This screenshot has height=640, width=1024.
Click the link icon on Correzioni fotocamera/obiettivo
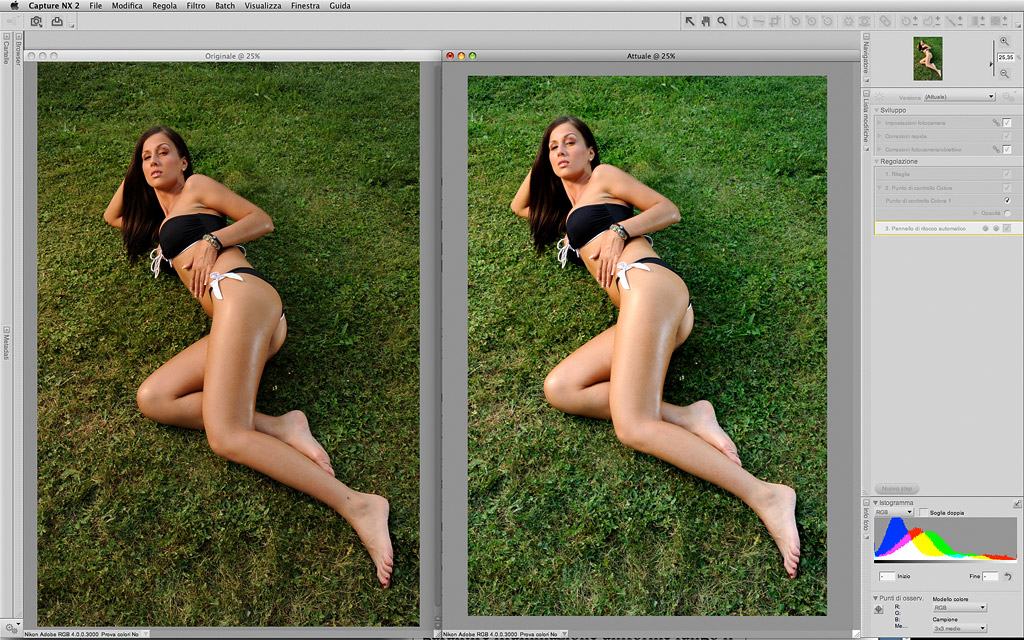coord(996,150)
